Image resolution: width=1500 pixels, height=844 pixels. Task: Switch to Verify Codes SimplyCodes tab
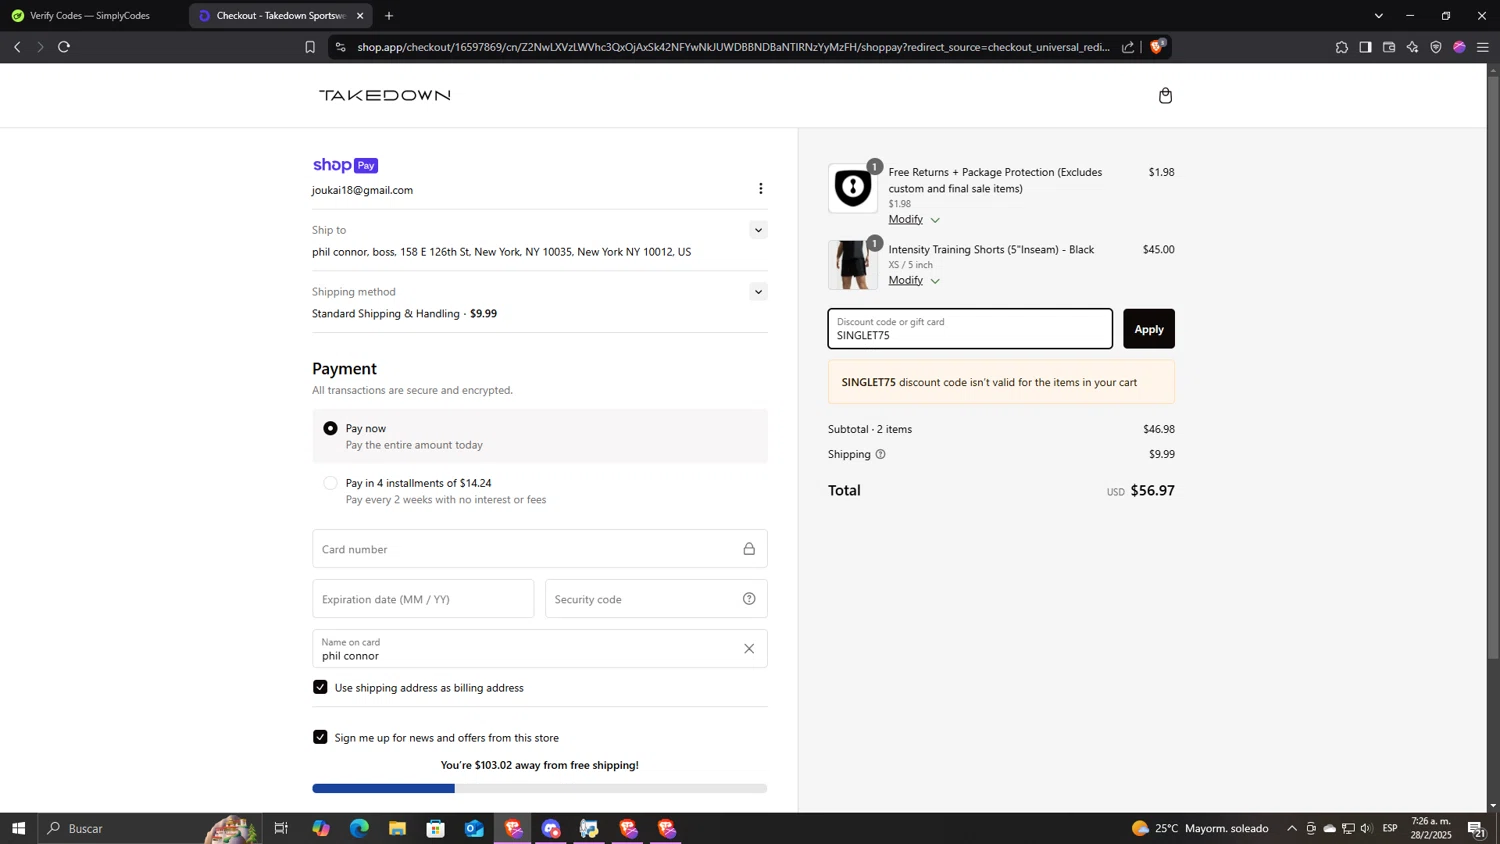[x=91, y=16]
